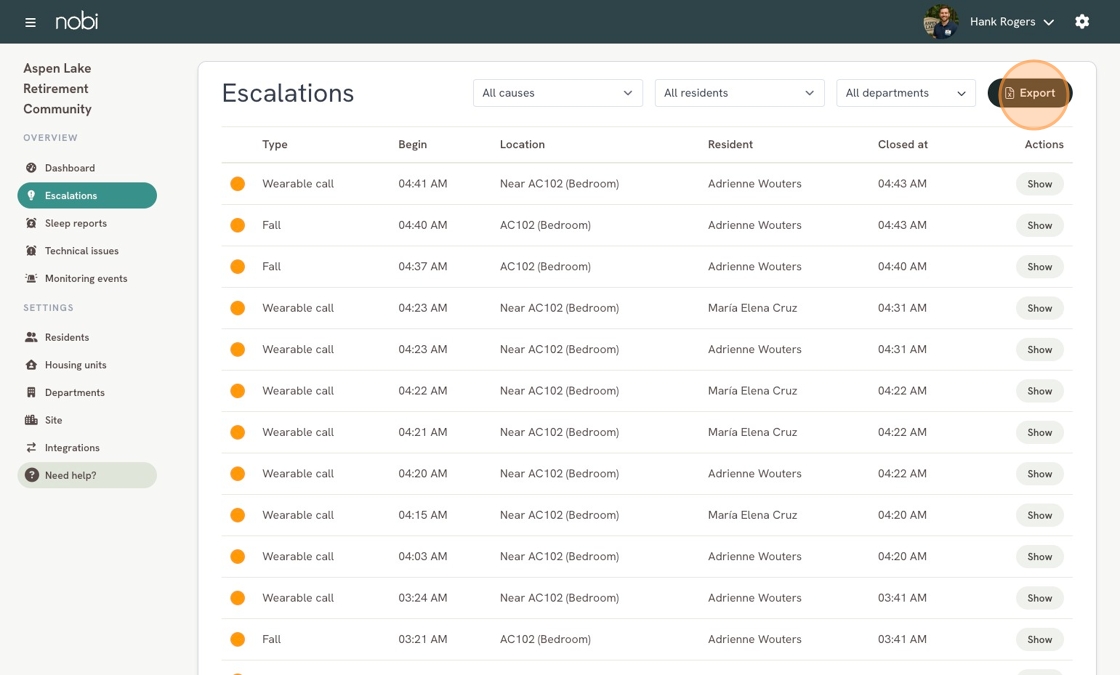Open the Hank Rogers user menu
The image size is (1120, 675).
[x=1011, y=22]
